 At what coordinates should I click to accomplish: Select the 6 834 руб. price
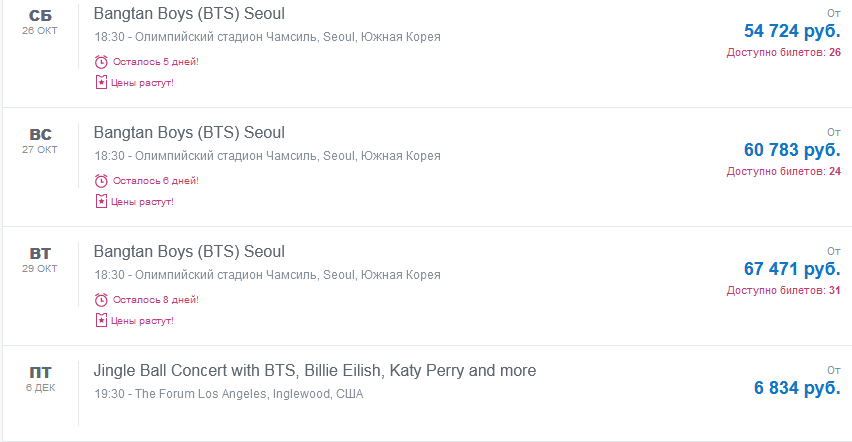[797, 388]
